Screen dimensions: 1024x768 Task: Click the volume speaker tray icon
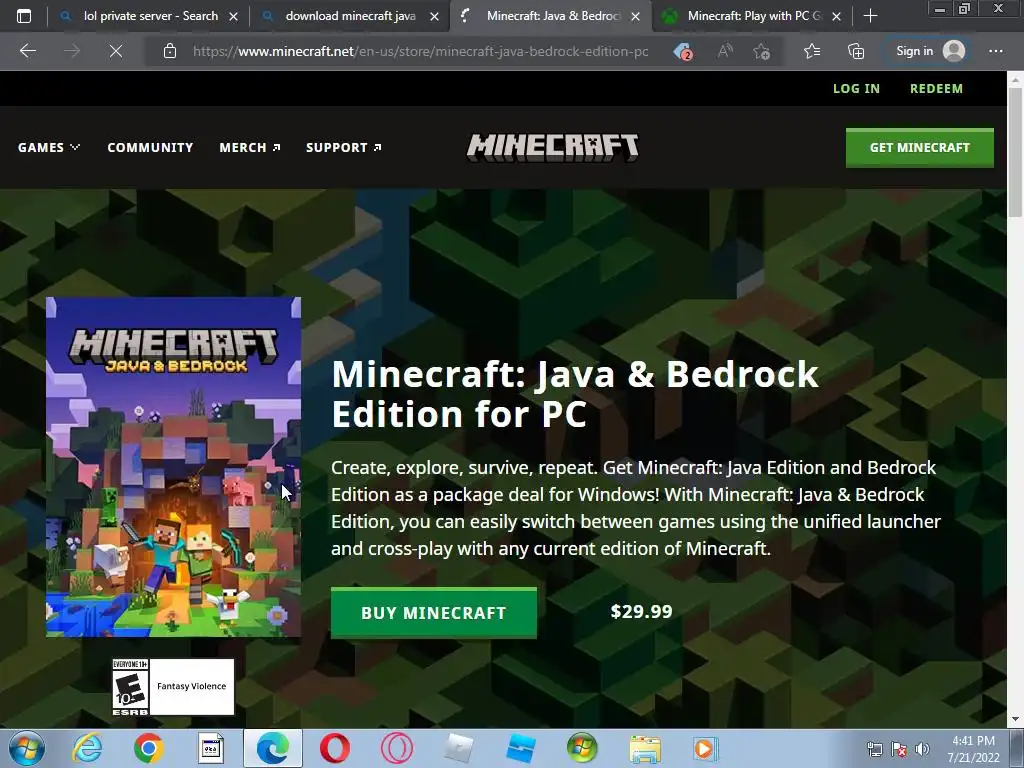(x=922, y=749)
